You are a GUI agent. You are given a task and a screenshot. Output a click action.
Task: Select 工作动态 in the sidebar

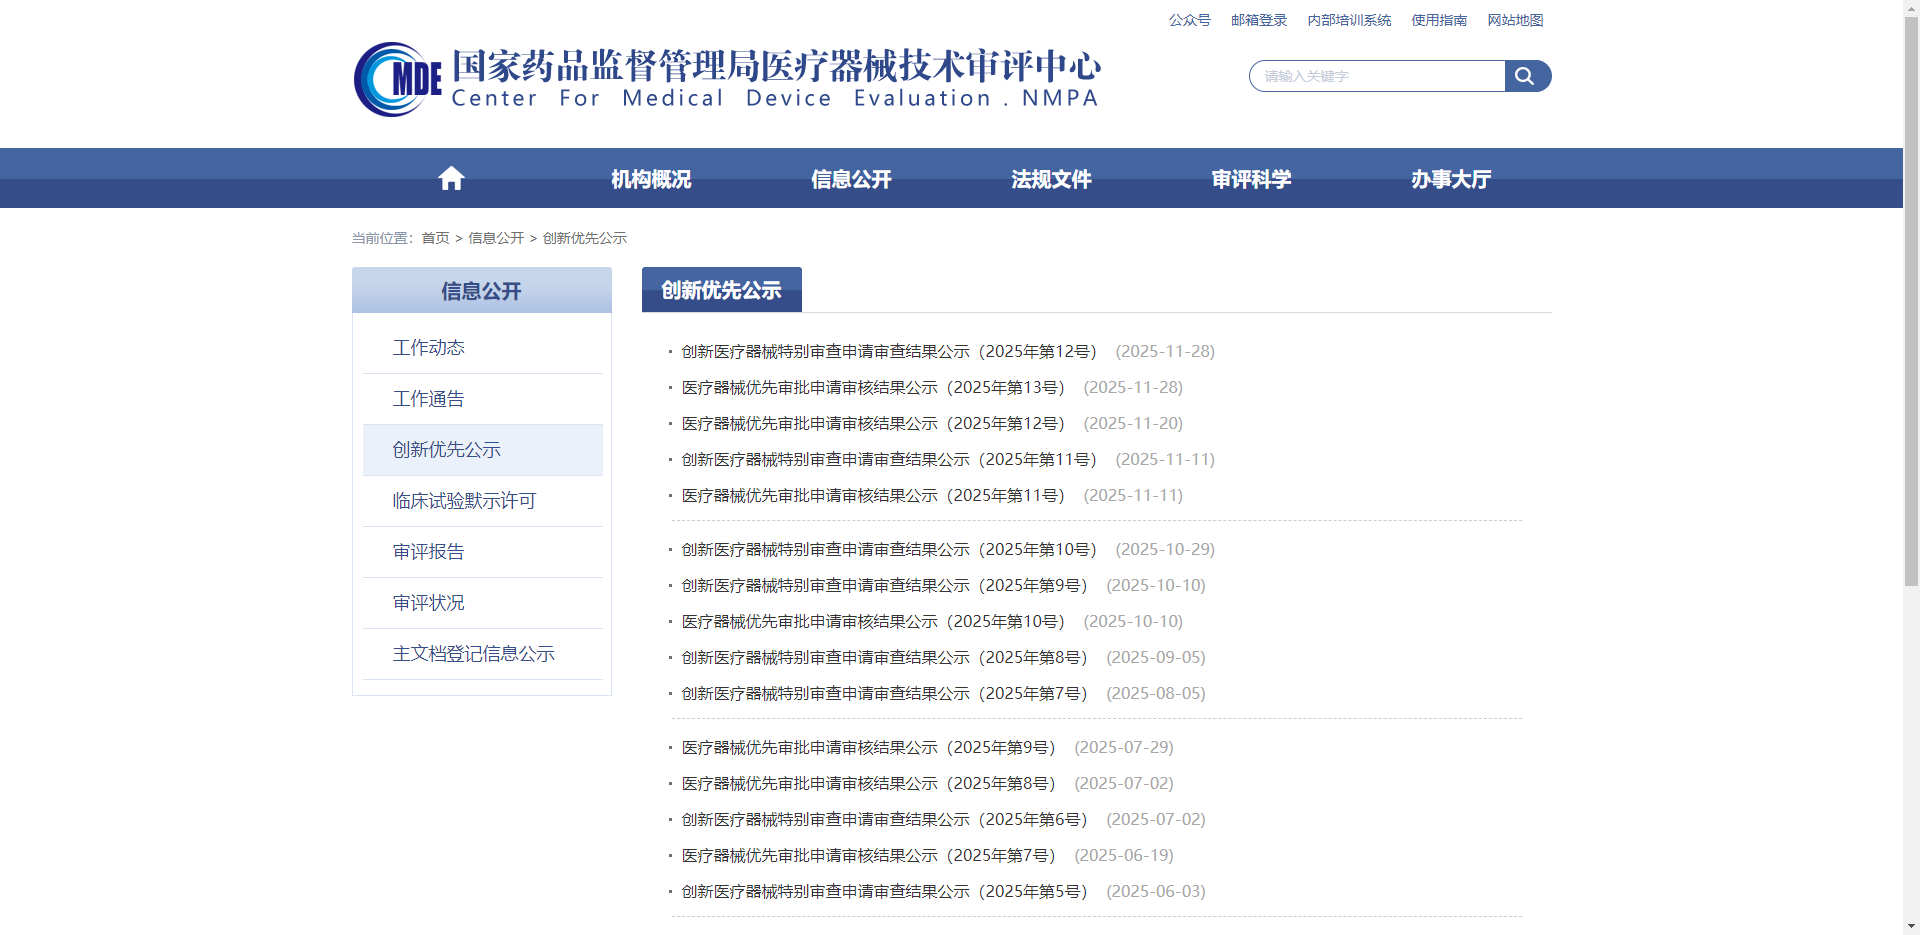click(x=483, y=348)
